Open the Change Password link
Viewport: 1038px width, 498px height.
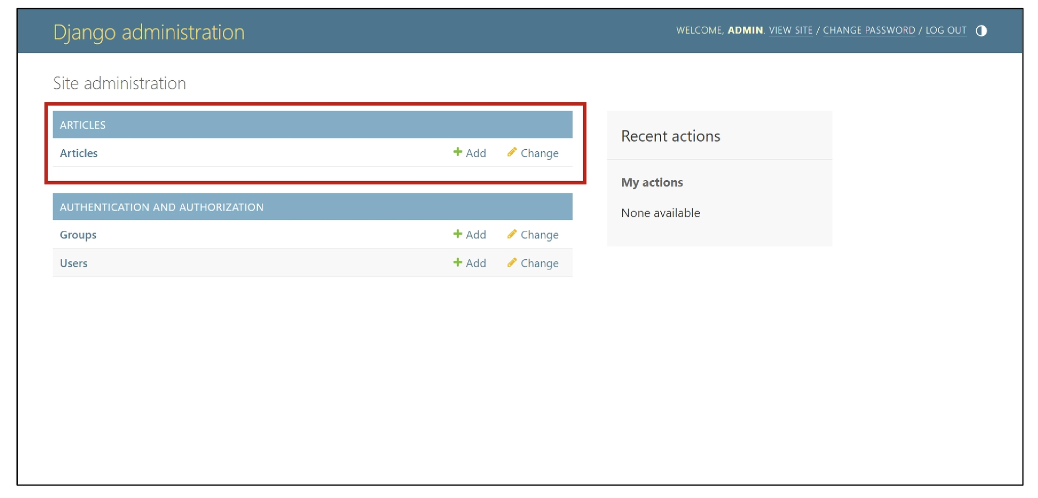869,30
